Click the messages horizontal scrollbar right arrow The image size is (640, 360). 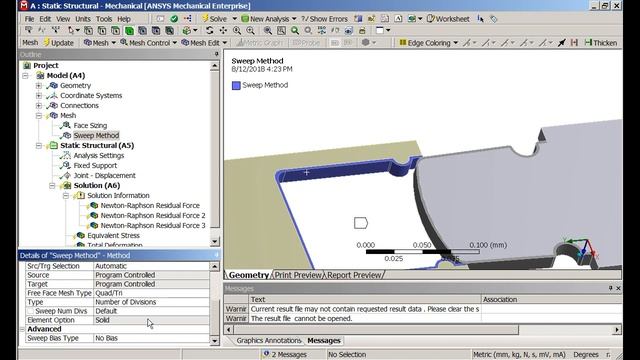tap(617, 329)
